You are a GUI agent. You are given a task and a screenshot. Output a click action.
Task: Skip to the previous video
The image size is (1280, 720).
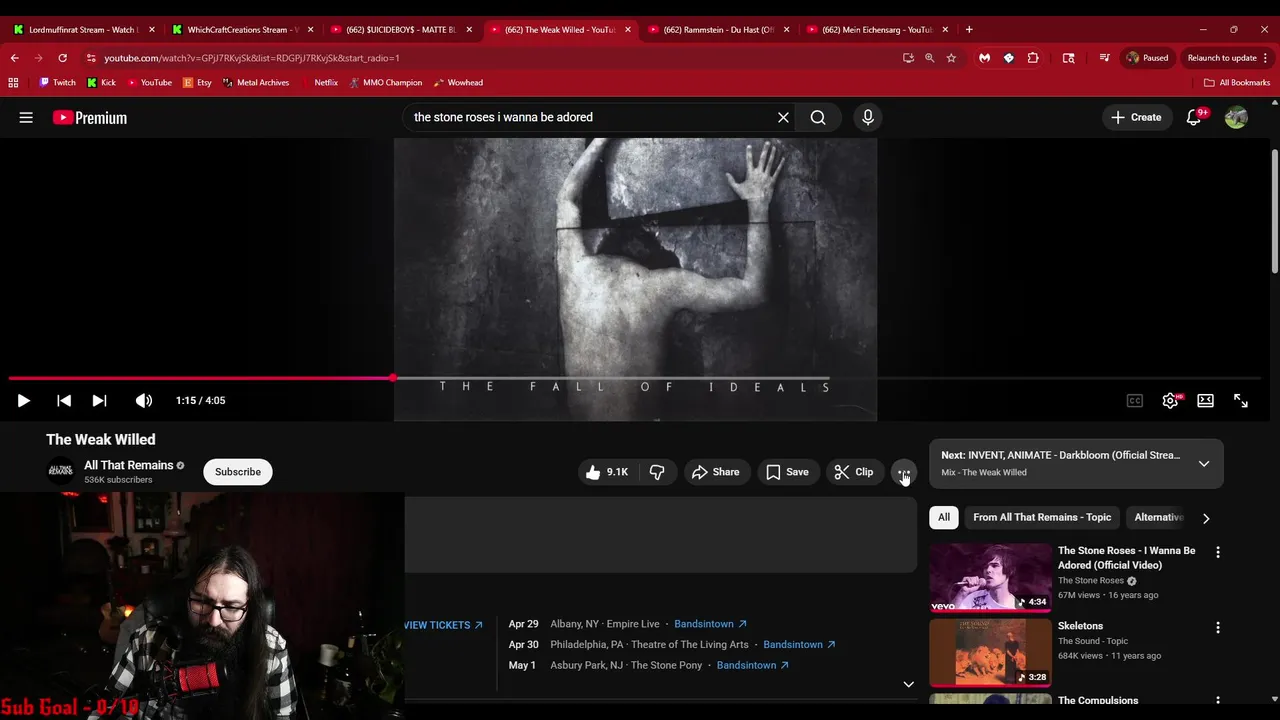[63, 400]
